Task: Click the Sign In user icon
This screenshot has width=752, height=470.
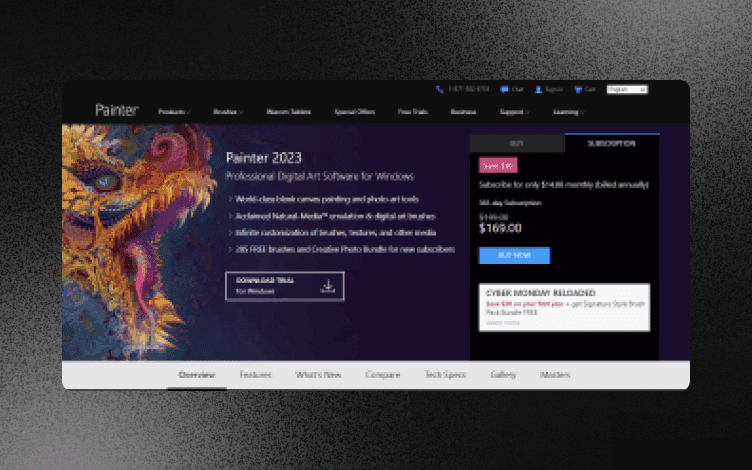Action: [538, 90]
